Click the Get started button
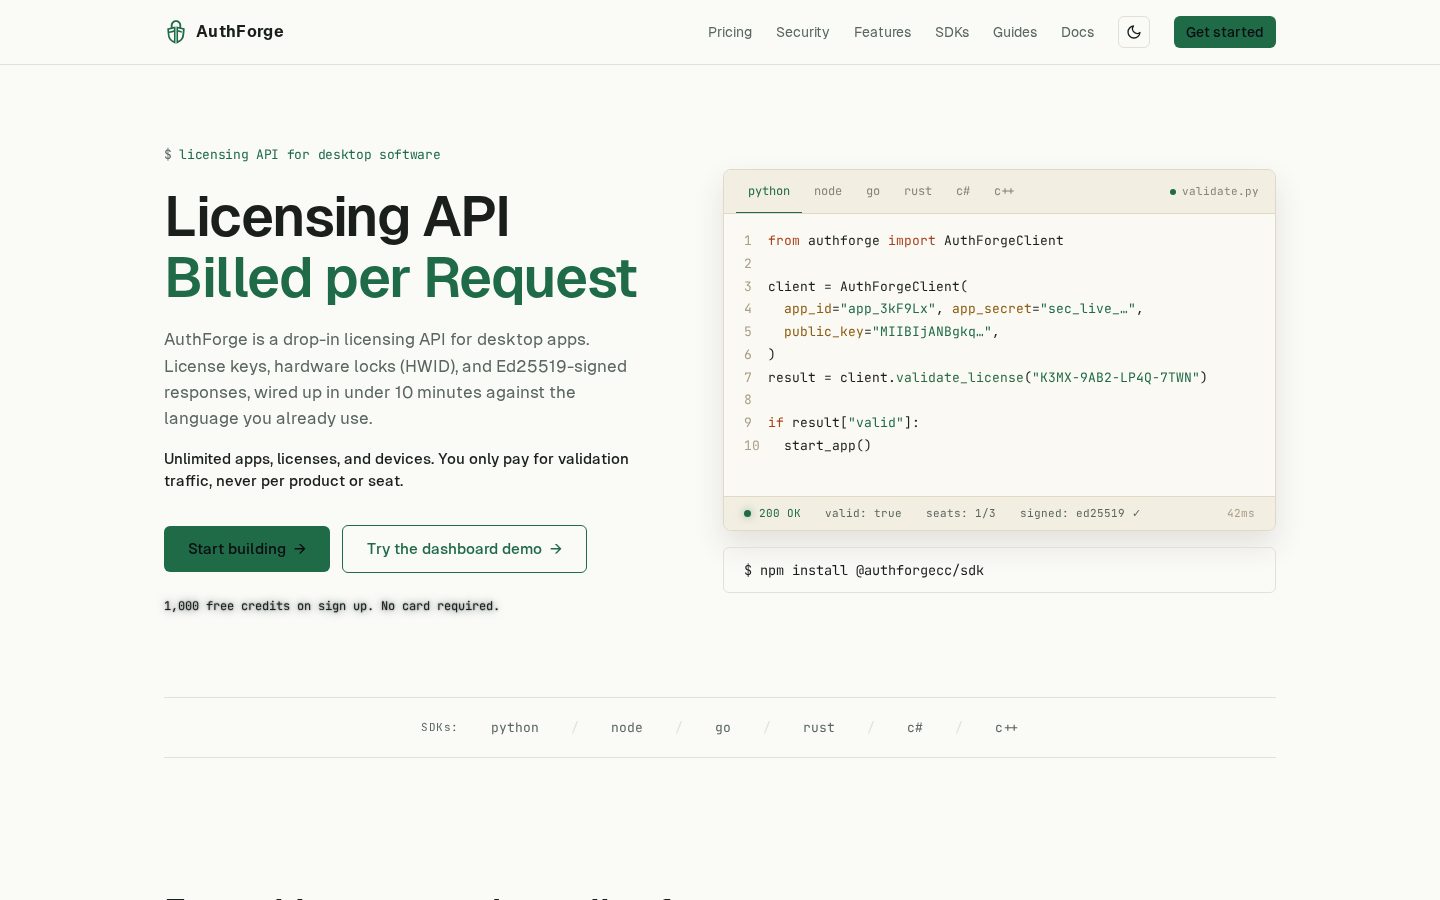 point(1225,32)
